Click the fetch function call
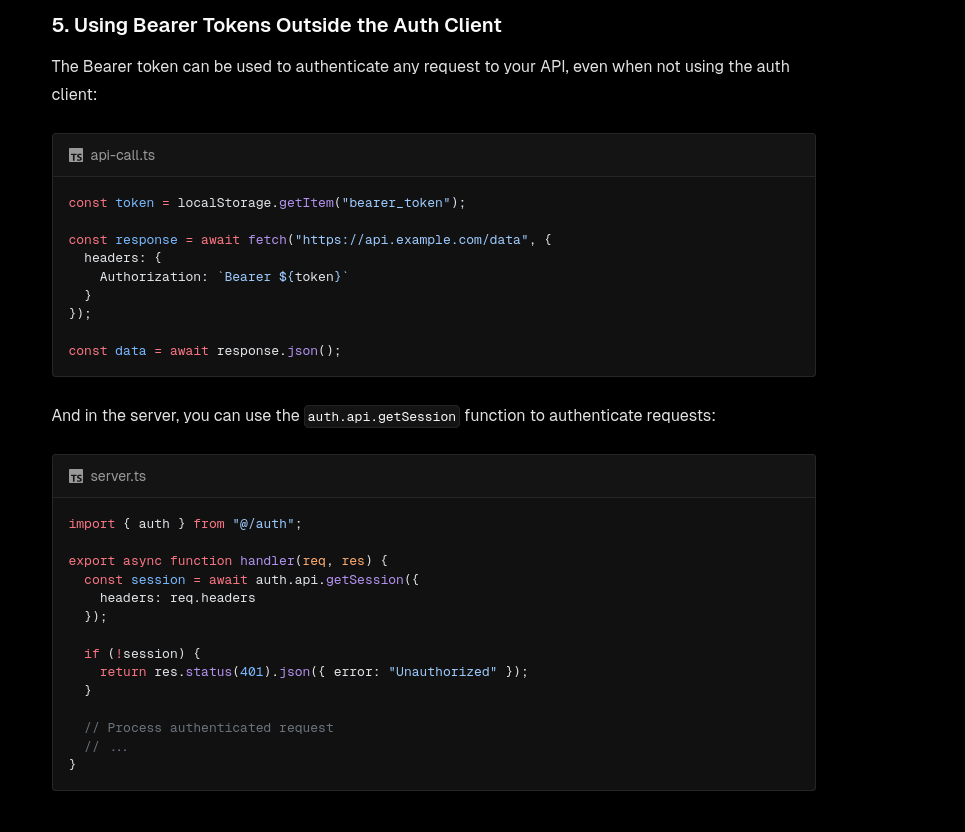The image size is (965, 832). (x=267, y=240)
